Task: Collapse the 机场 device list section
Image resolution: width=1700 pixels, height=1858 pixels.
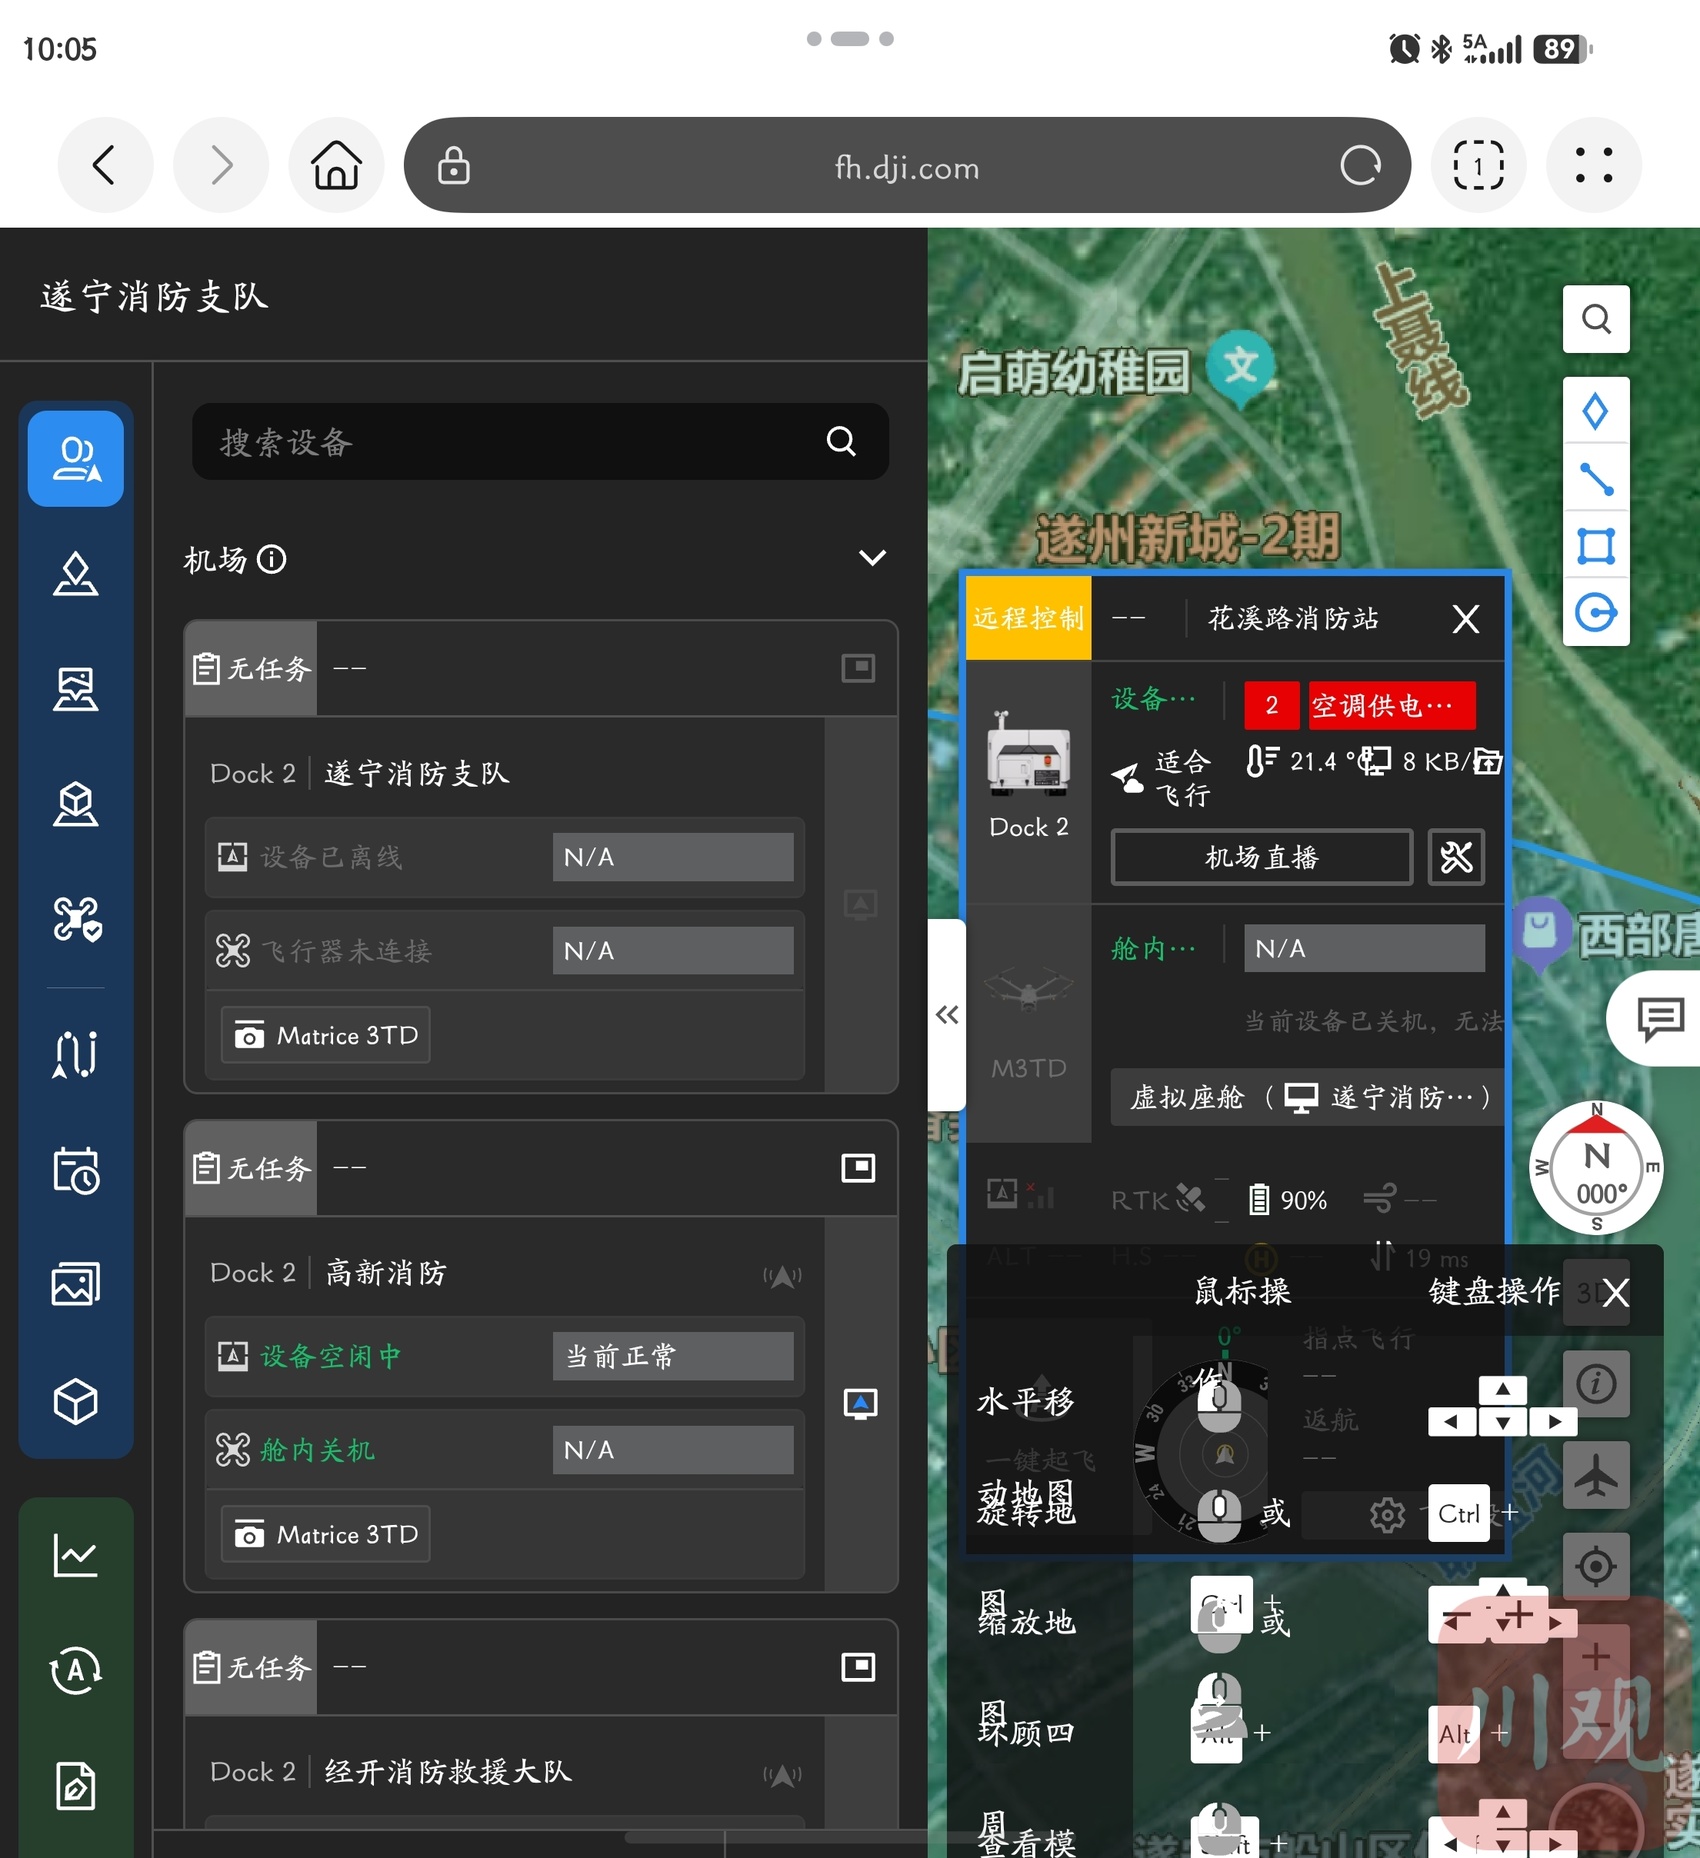Action: tap(872, 558)
